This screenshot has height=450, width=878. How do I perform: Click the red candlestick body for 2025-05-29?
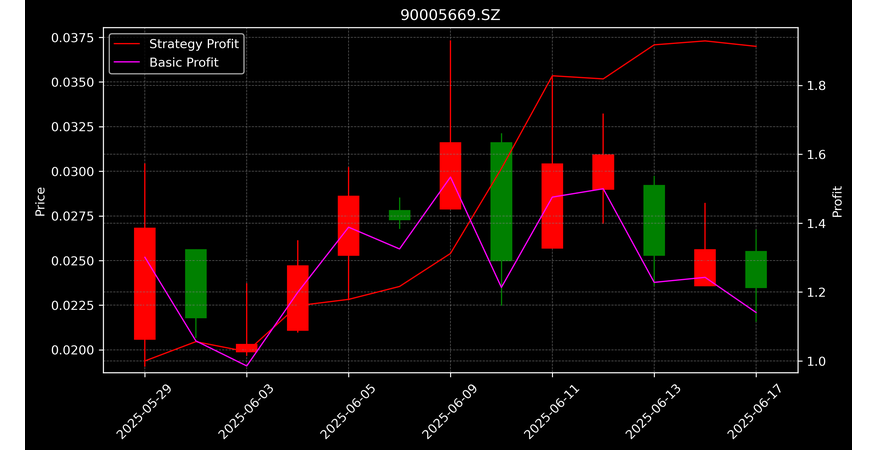[x=145, y=284]
